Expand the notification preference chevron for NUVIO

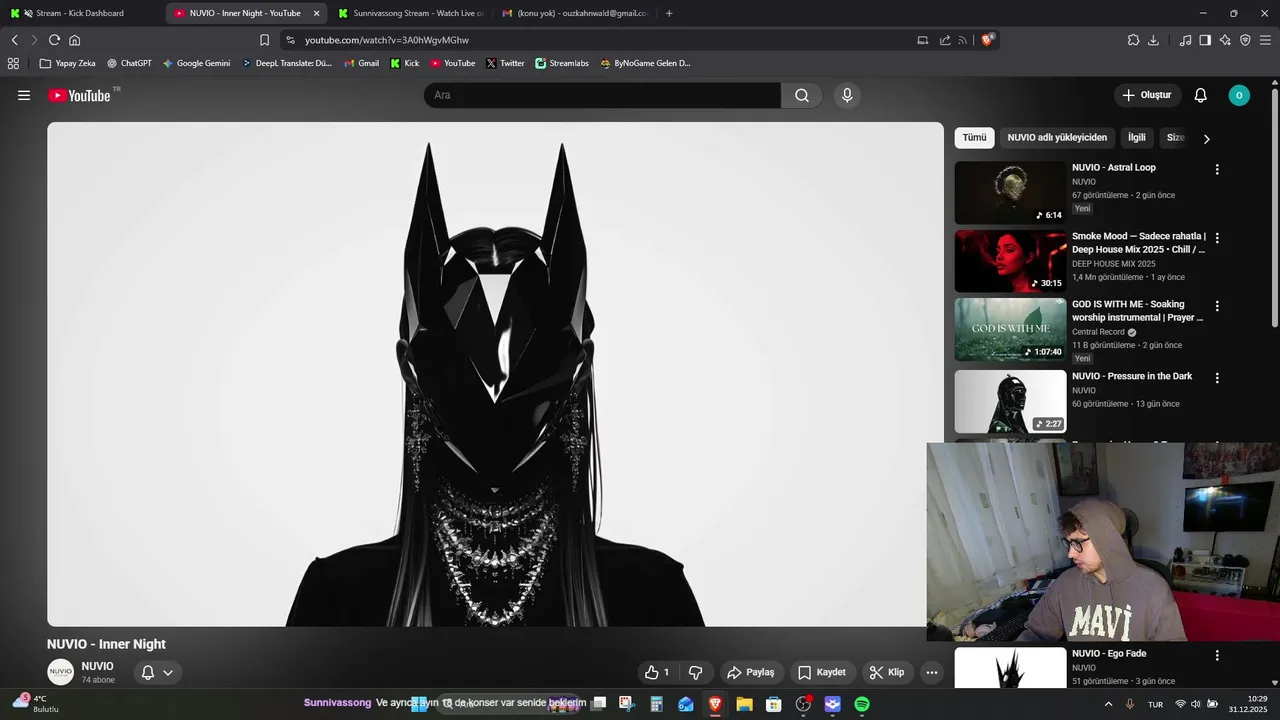[168, 672]
